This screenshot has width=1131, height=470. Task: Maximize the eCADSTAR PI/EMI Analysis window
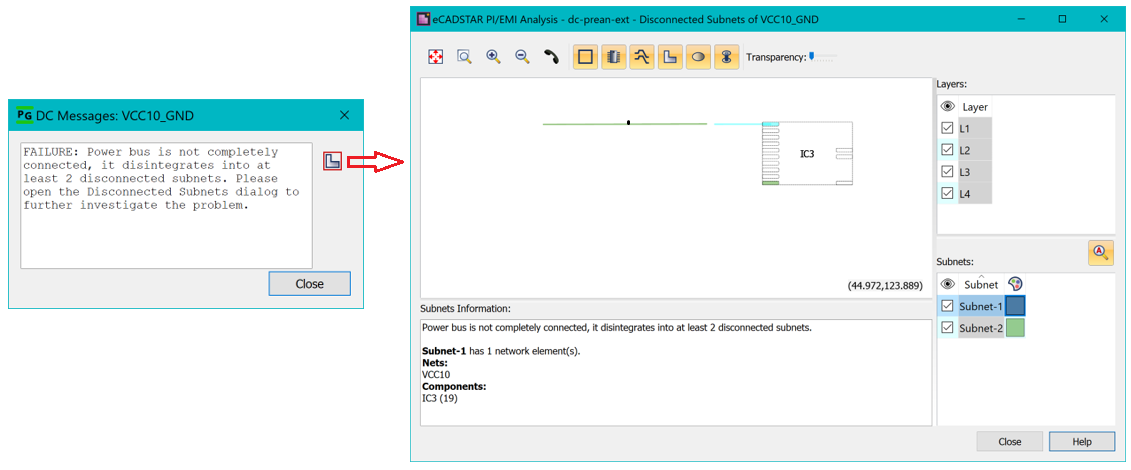tap(1062, 19)
